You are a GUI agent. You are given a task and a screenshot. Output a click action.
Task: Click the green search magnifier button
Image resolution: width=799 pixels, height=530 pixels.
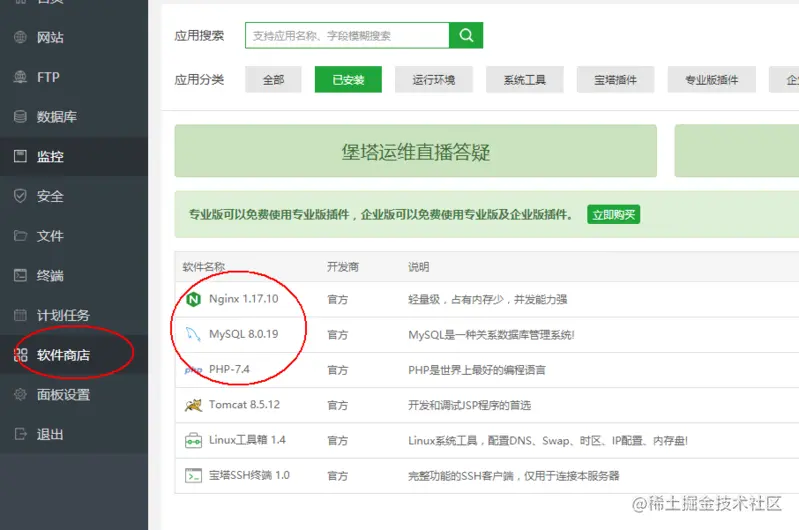point(466,35)
